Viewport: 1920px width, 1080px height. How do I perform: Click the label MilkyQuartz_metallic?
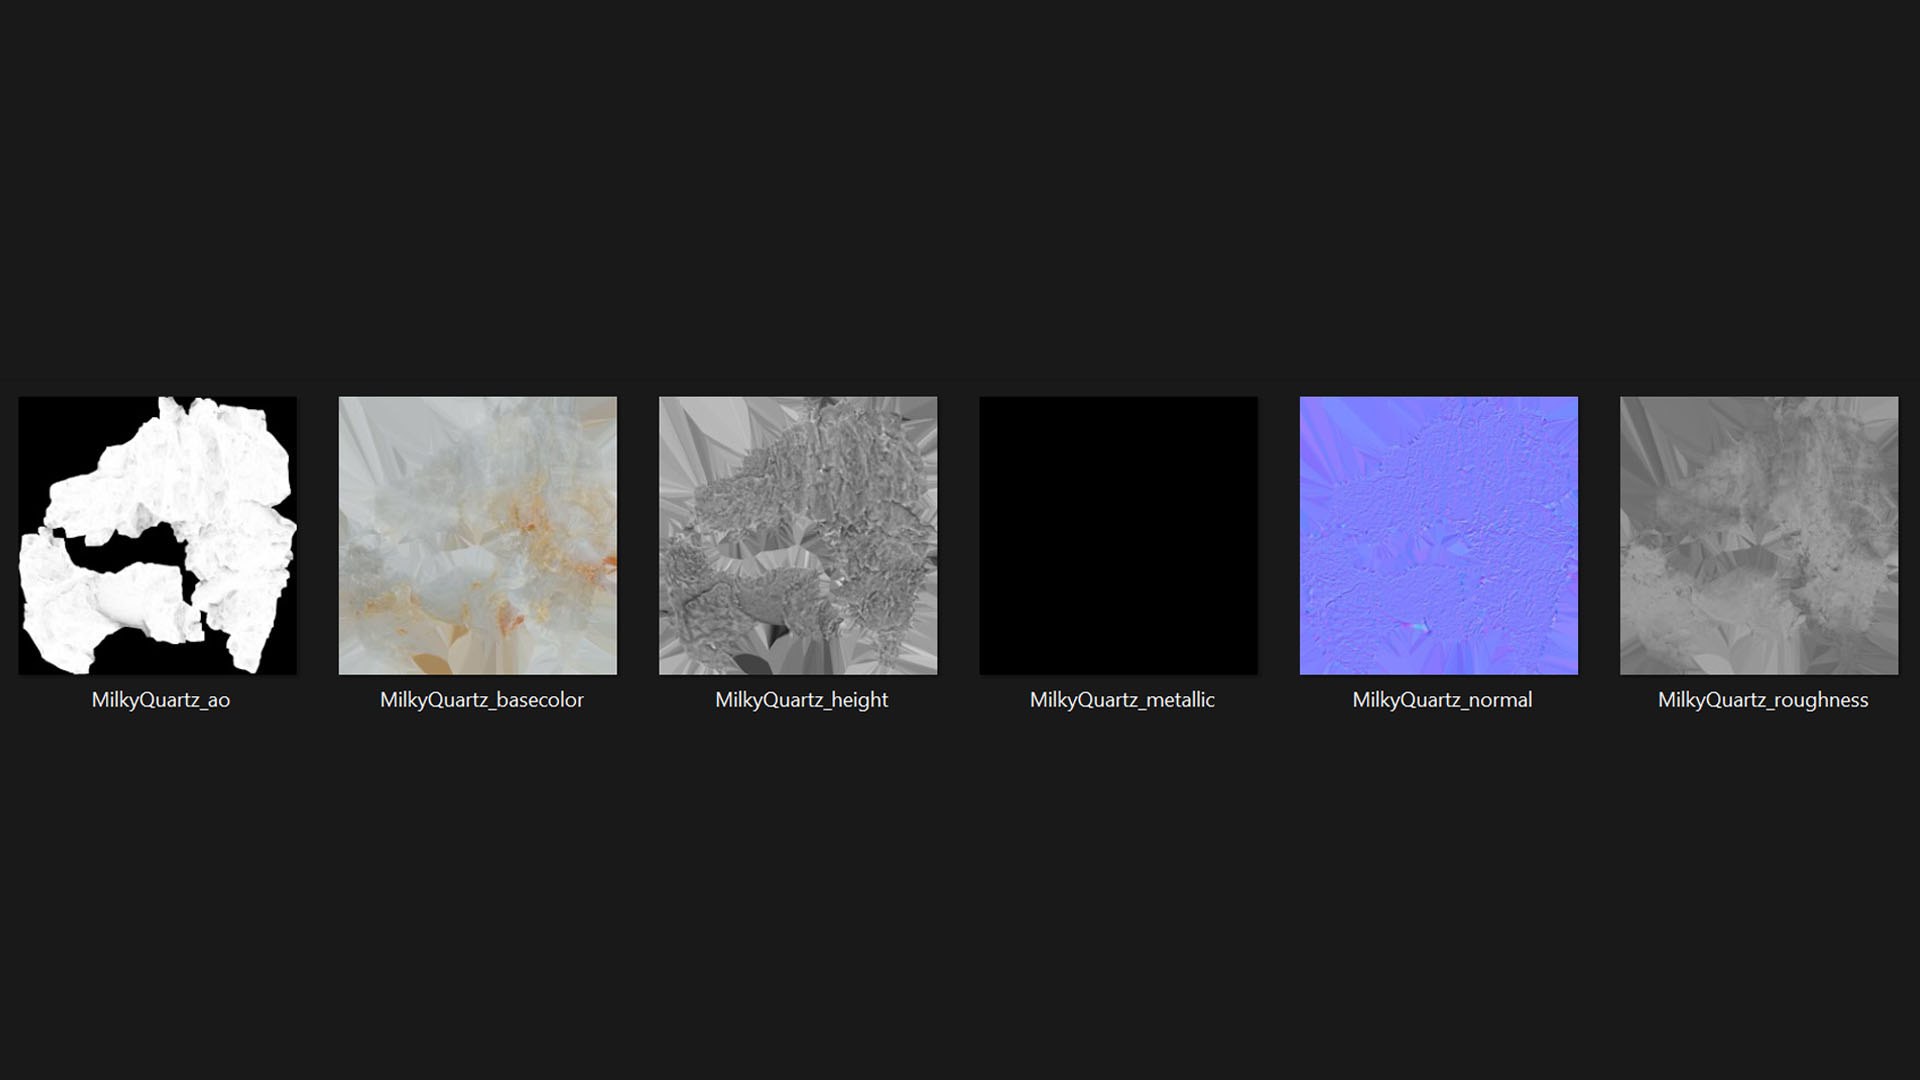point(1122,700)
